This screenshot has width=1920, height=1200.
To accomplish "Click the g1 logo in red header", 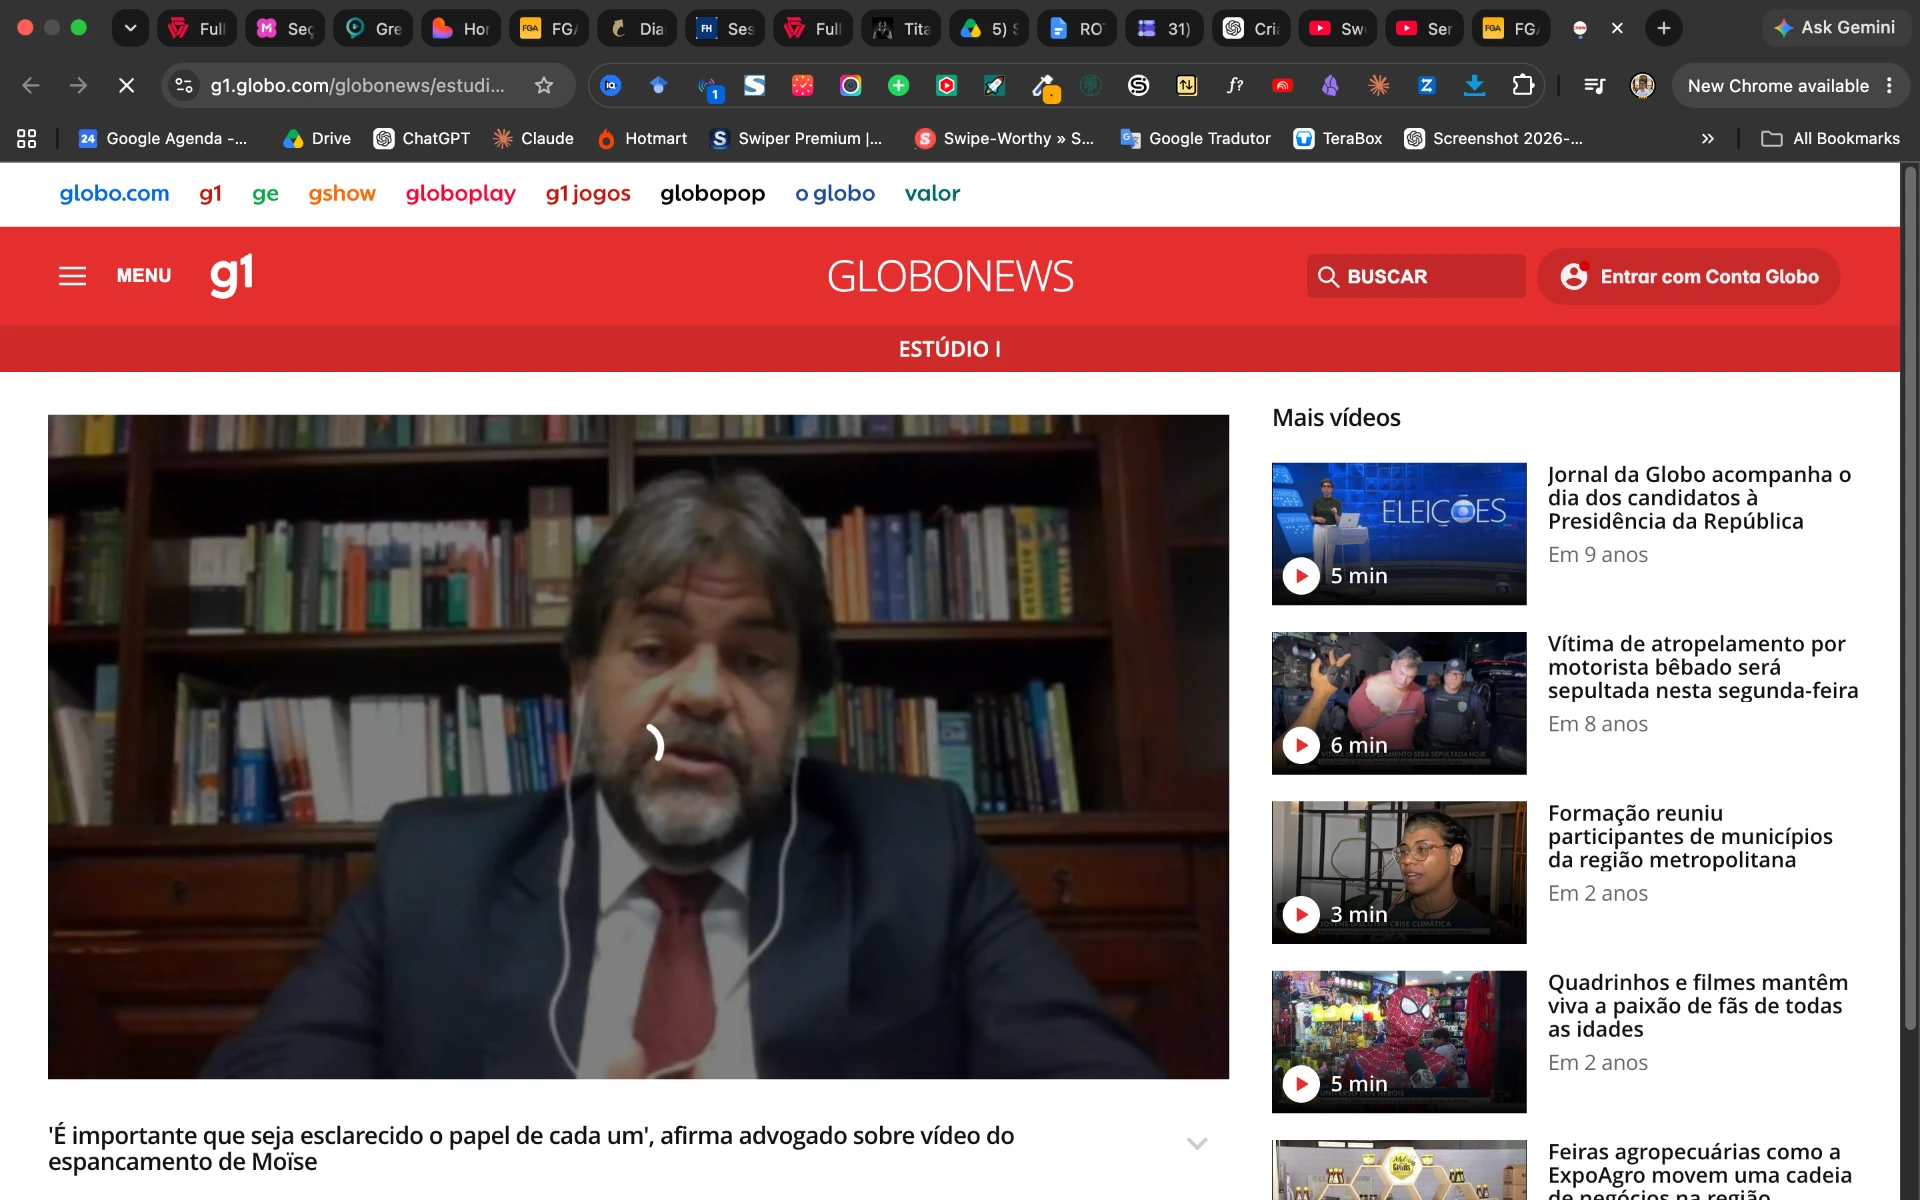I will [231, 275].
